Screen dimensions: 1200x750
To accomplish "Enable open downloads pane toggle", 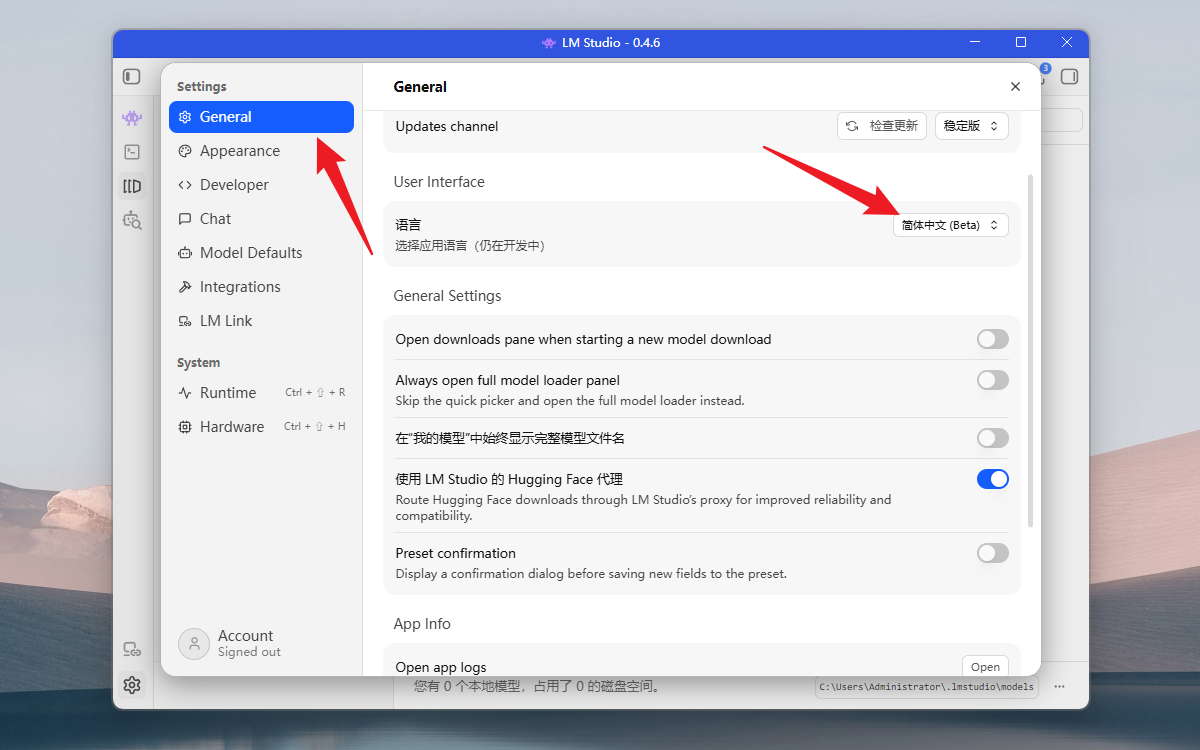I will point(992,339).
